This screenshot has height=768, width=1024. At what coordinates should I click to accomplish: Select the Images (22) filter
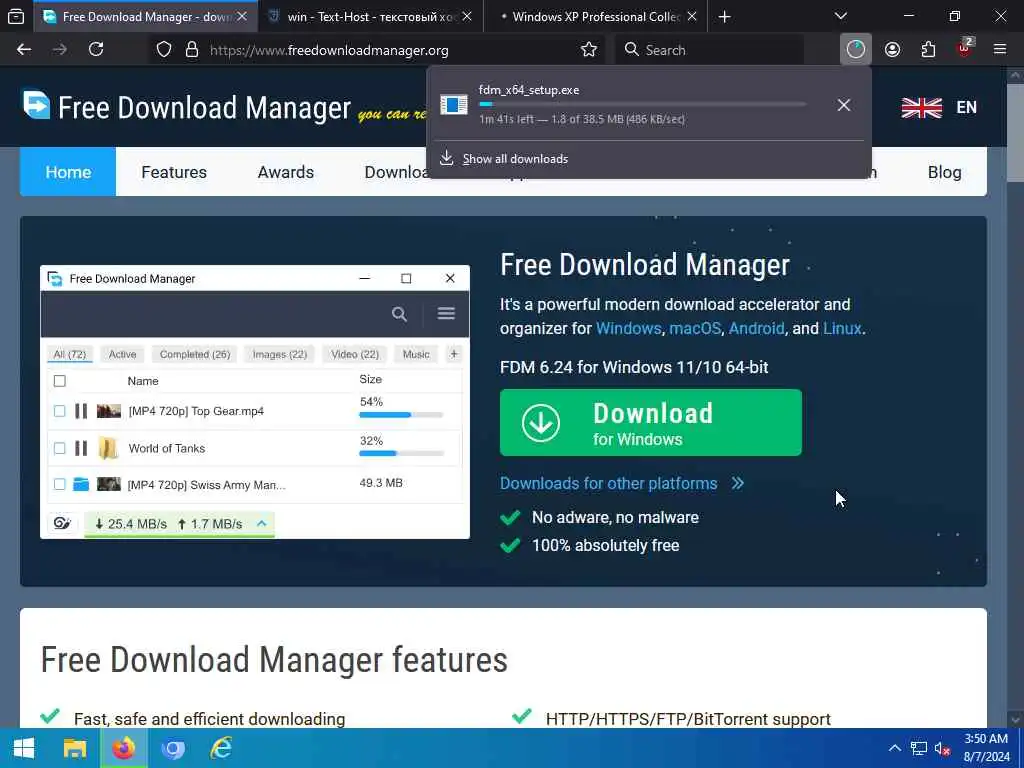(280, 354)
